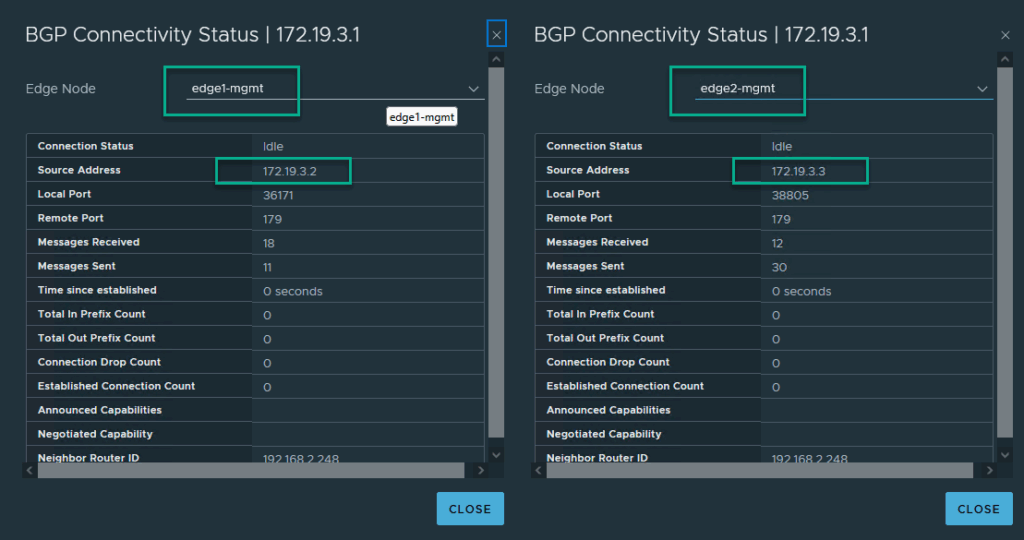
Task: Click the chevron next to edge2-mgmt
Action: click(x=982, y=89)
